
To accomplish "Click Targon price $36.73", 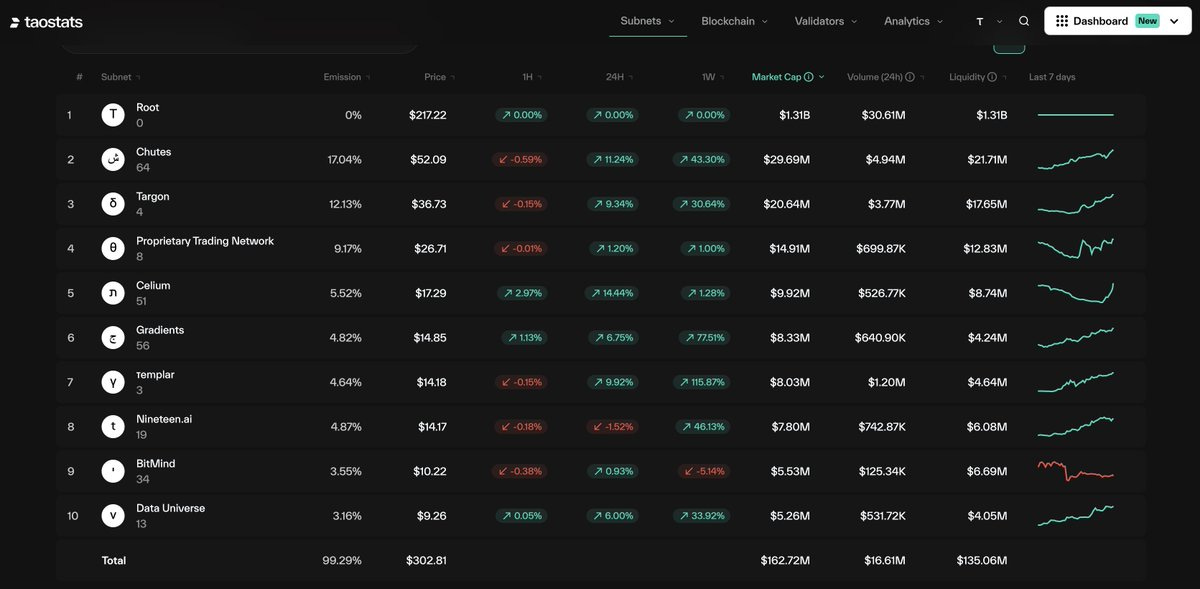I will pyautogui.click(x=429, y=204).
